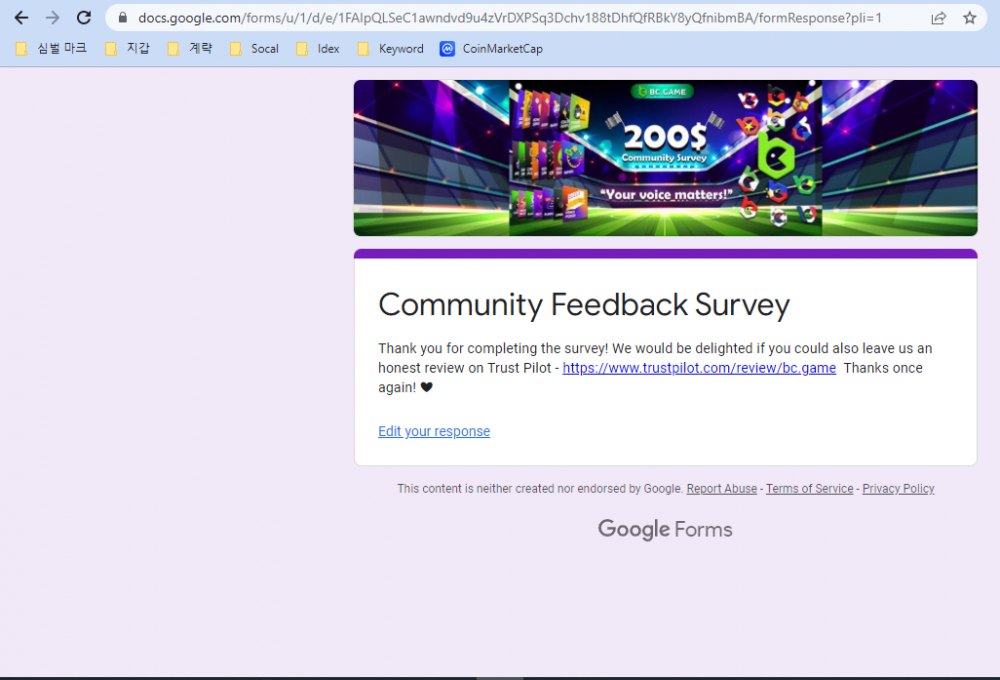Bookmark this page with star icon
This screenshot has height=680, width=1000.
[x=969, y=18]
